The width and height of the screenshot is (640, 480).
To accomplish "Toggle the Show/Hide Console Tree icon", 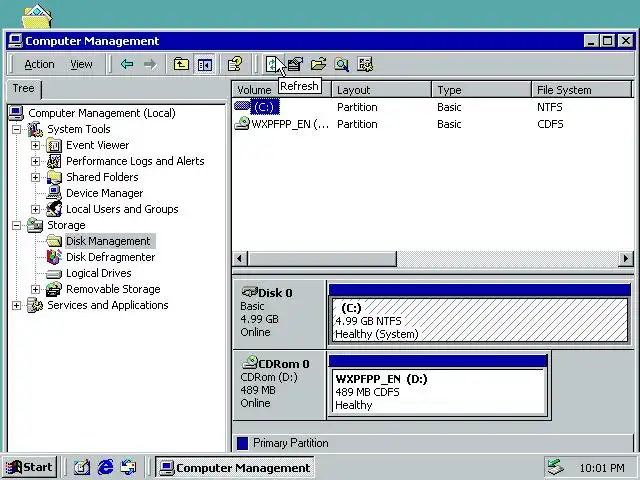I will 204,64.
